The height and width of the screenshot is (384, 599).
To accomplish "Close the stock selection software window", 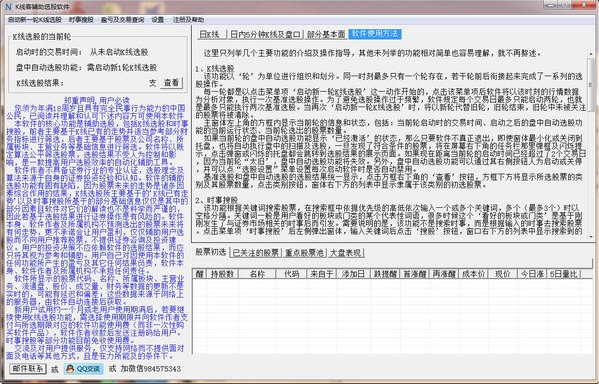I will click(585, 5).
